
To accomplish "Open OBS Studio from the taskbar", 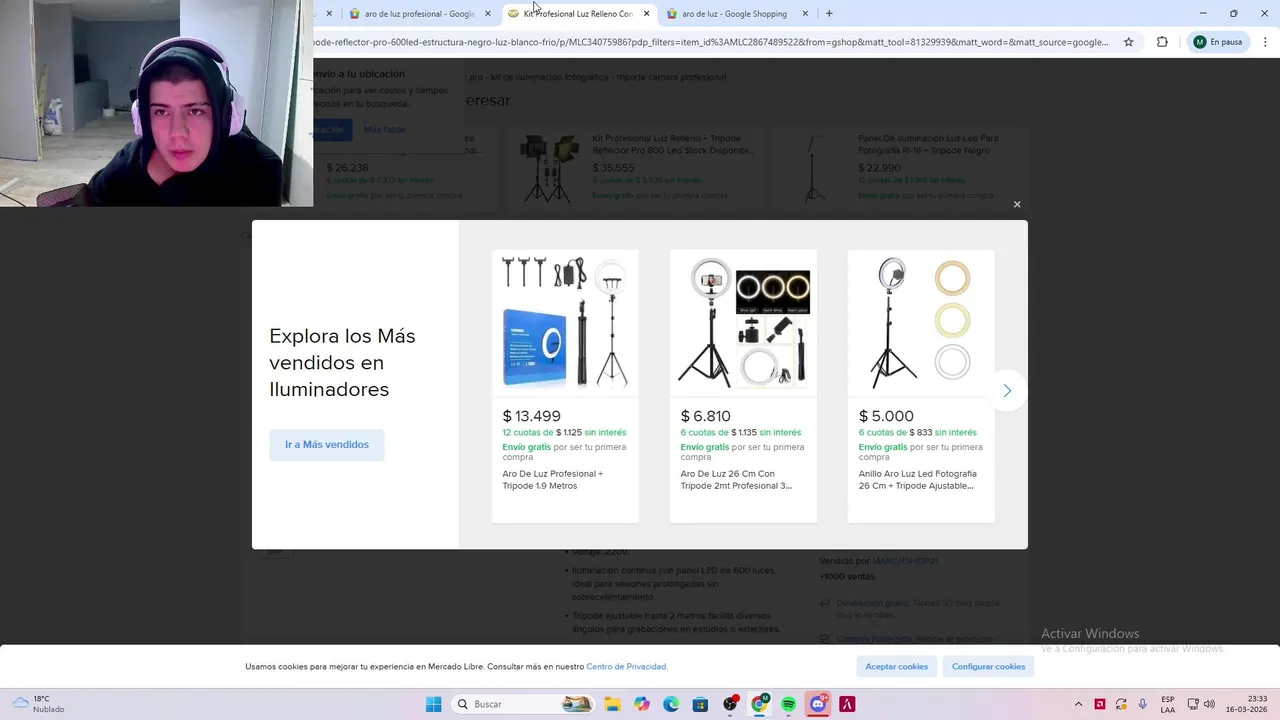I will pyautogui.click(x=730, y=704).
